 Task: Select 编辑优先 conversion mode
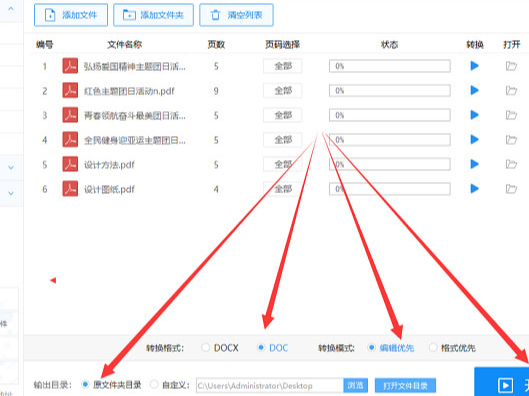[371, 347]
